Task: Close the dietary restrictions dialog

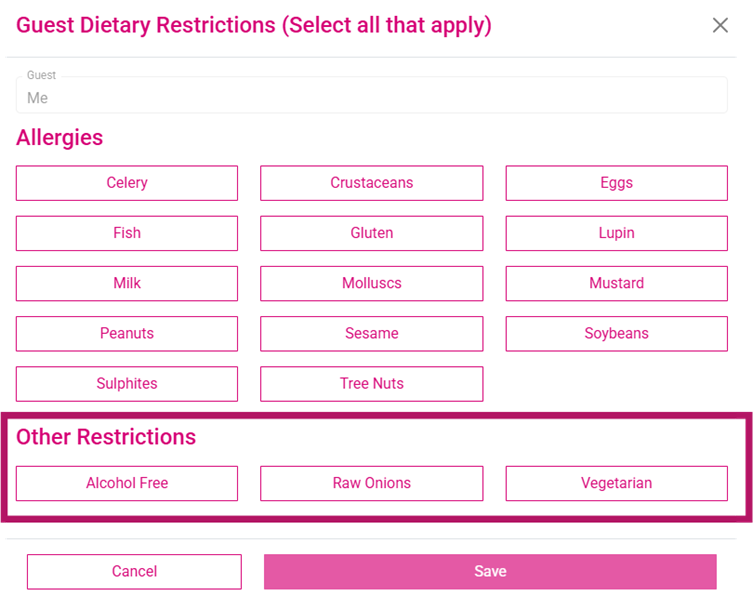Action: [720, 25]
